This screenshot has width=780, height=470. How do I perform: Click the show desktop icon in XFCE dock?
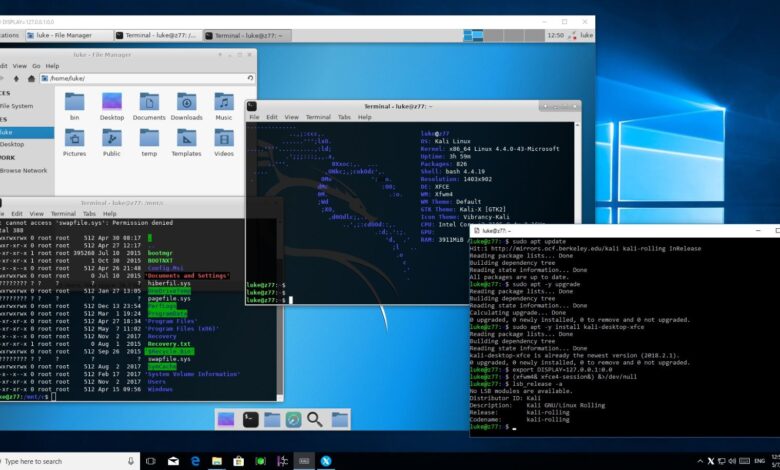(226, 419)
